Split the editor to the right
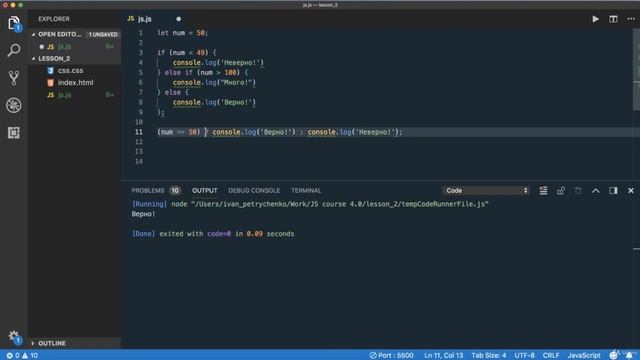640x360 pixels. [x=613, y=19]
